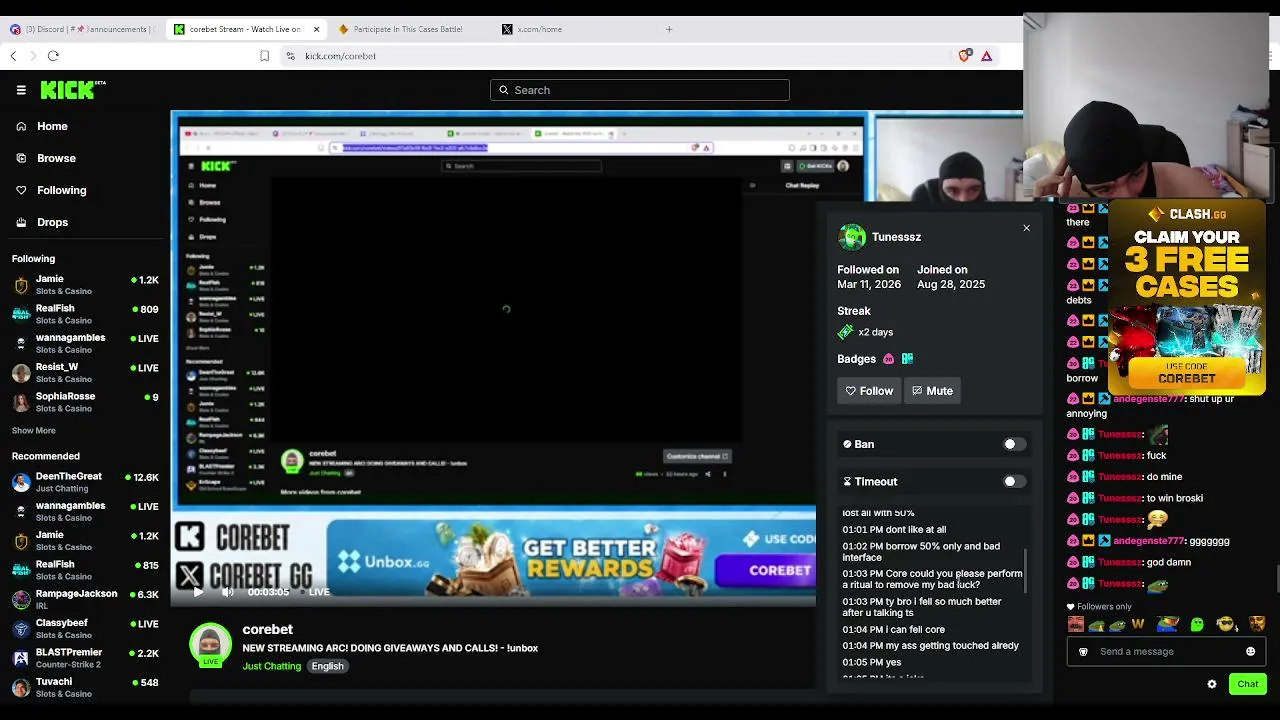Click Tunesssz username saying god damn

click(1120, 562)
